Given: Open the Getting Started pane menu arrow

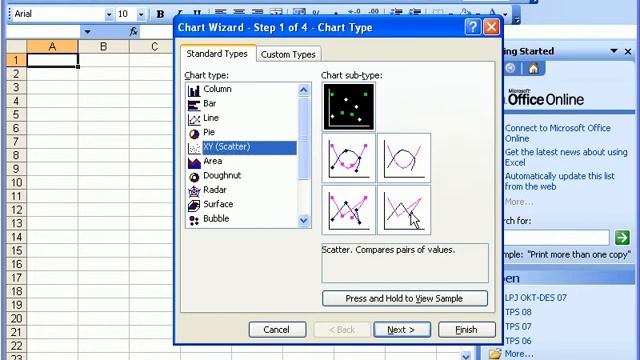Looking at the screenshot, I should 614,51.
